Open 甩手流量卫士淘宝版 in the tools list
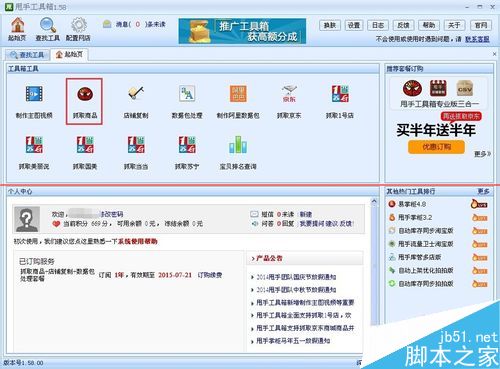Image resolution: width=500 pixels, height=369 pixels. point(426,244)
